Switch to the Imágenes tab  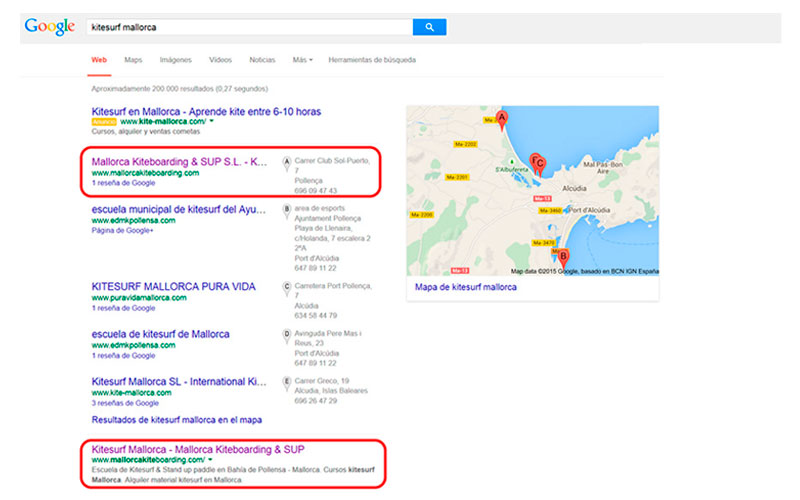[x=176, y=60]
